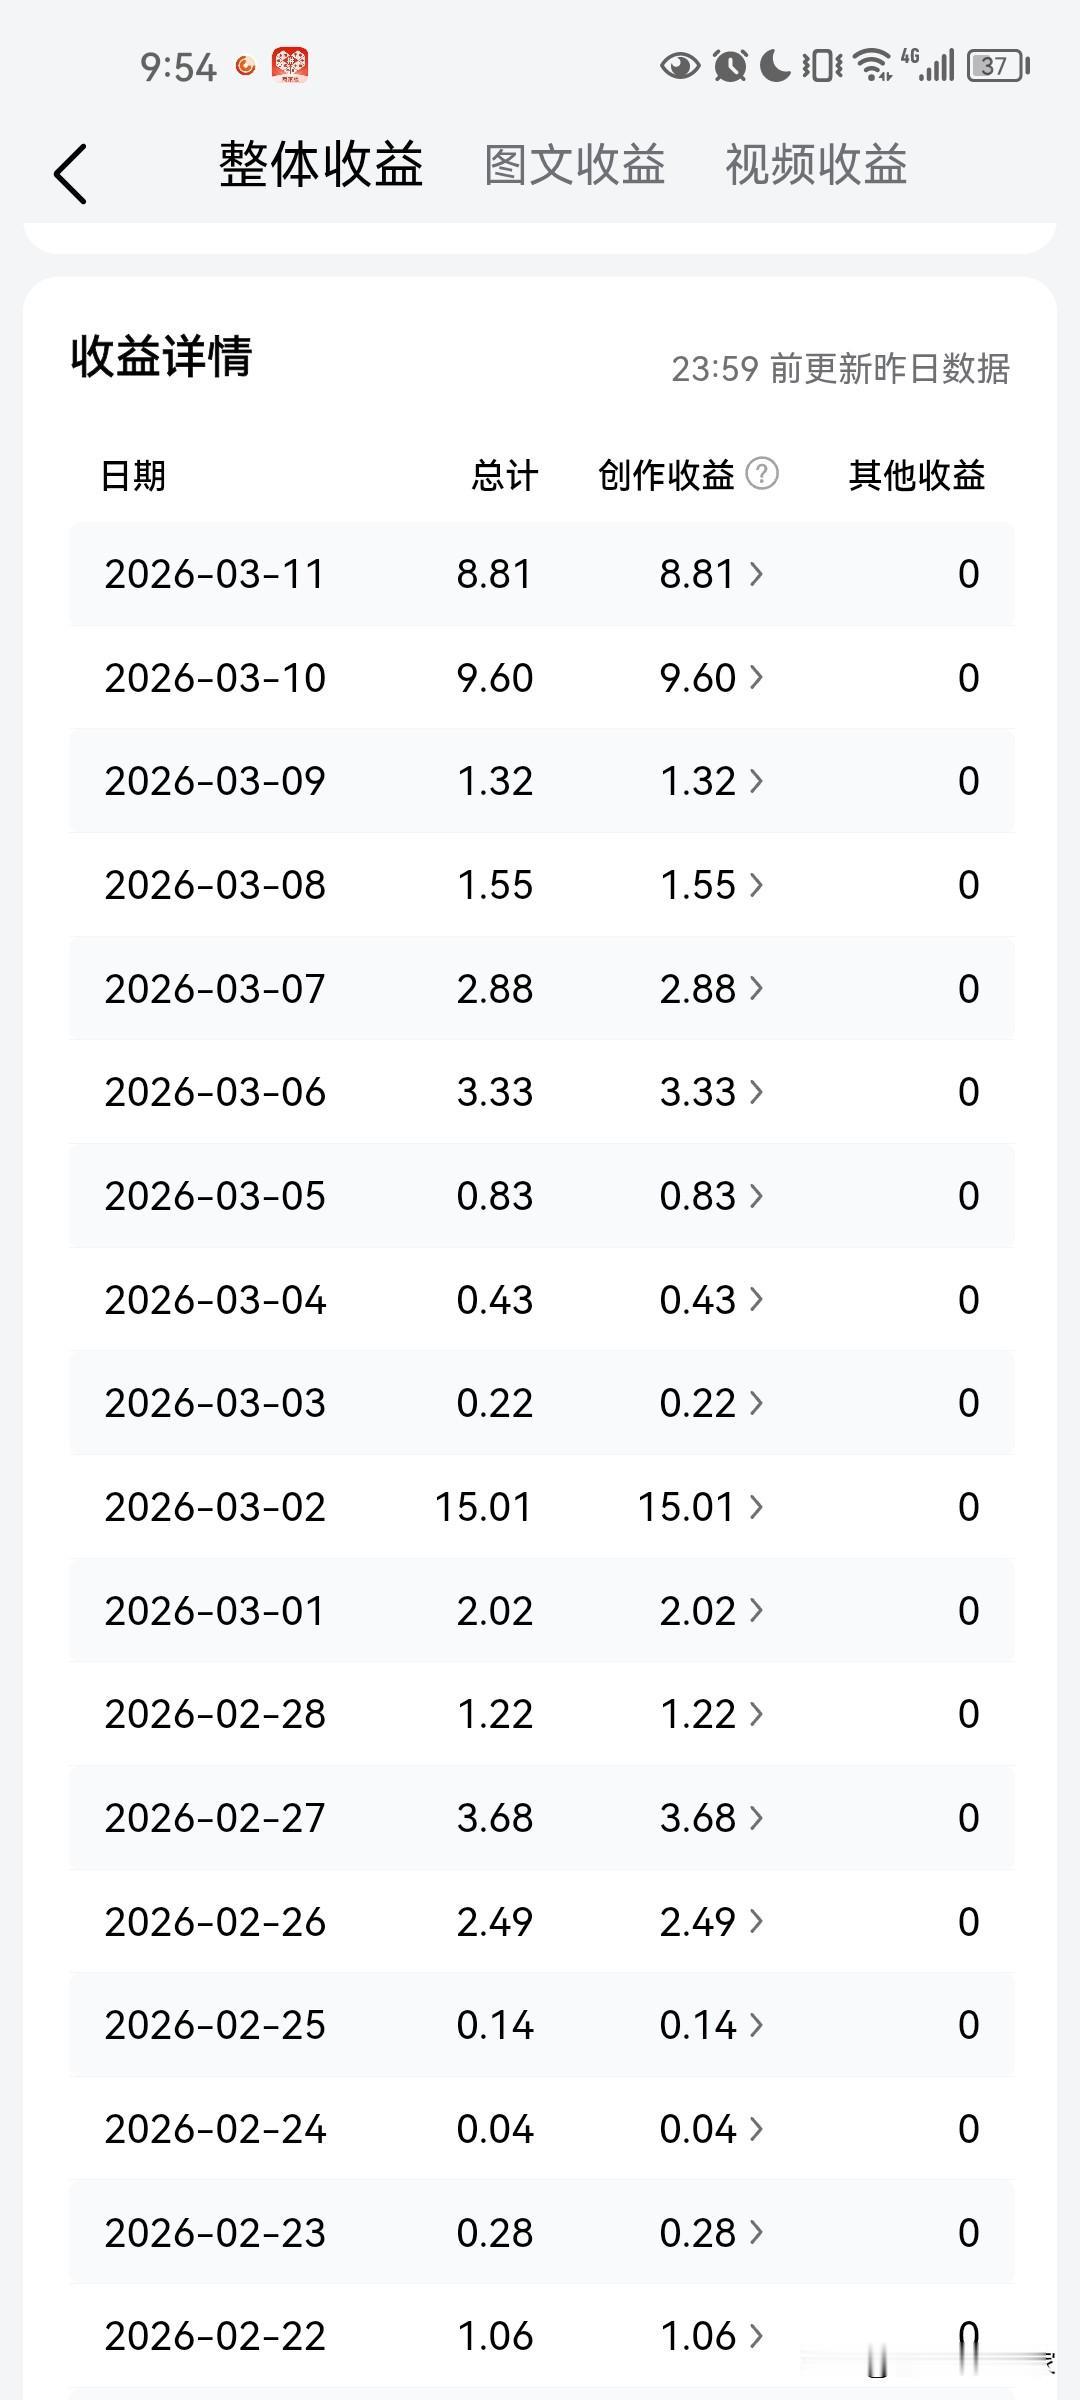The width and height of the screenshot is (1080, 2400).
Task: Expand 8.81 earnings for 2026-03-11
Action: [711, 574]
